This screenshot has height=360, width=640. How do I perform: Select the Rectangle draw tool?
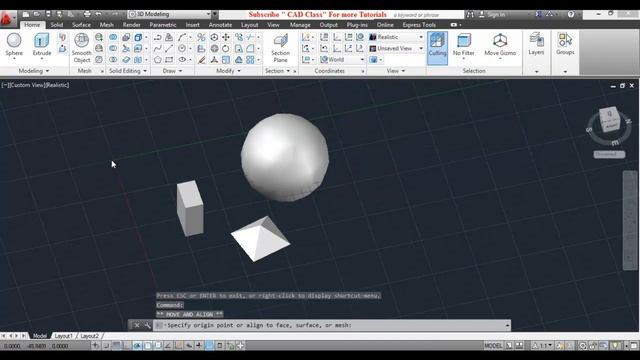tap(169, 60)
